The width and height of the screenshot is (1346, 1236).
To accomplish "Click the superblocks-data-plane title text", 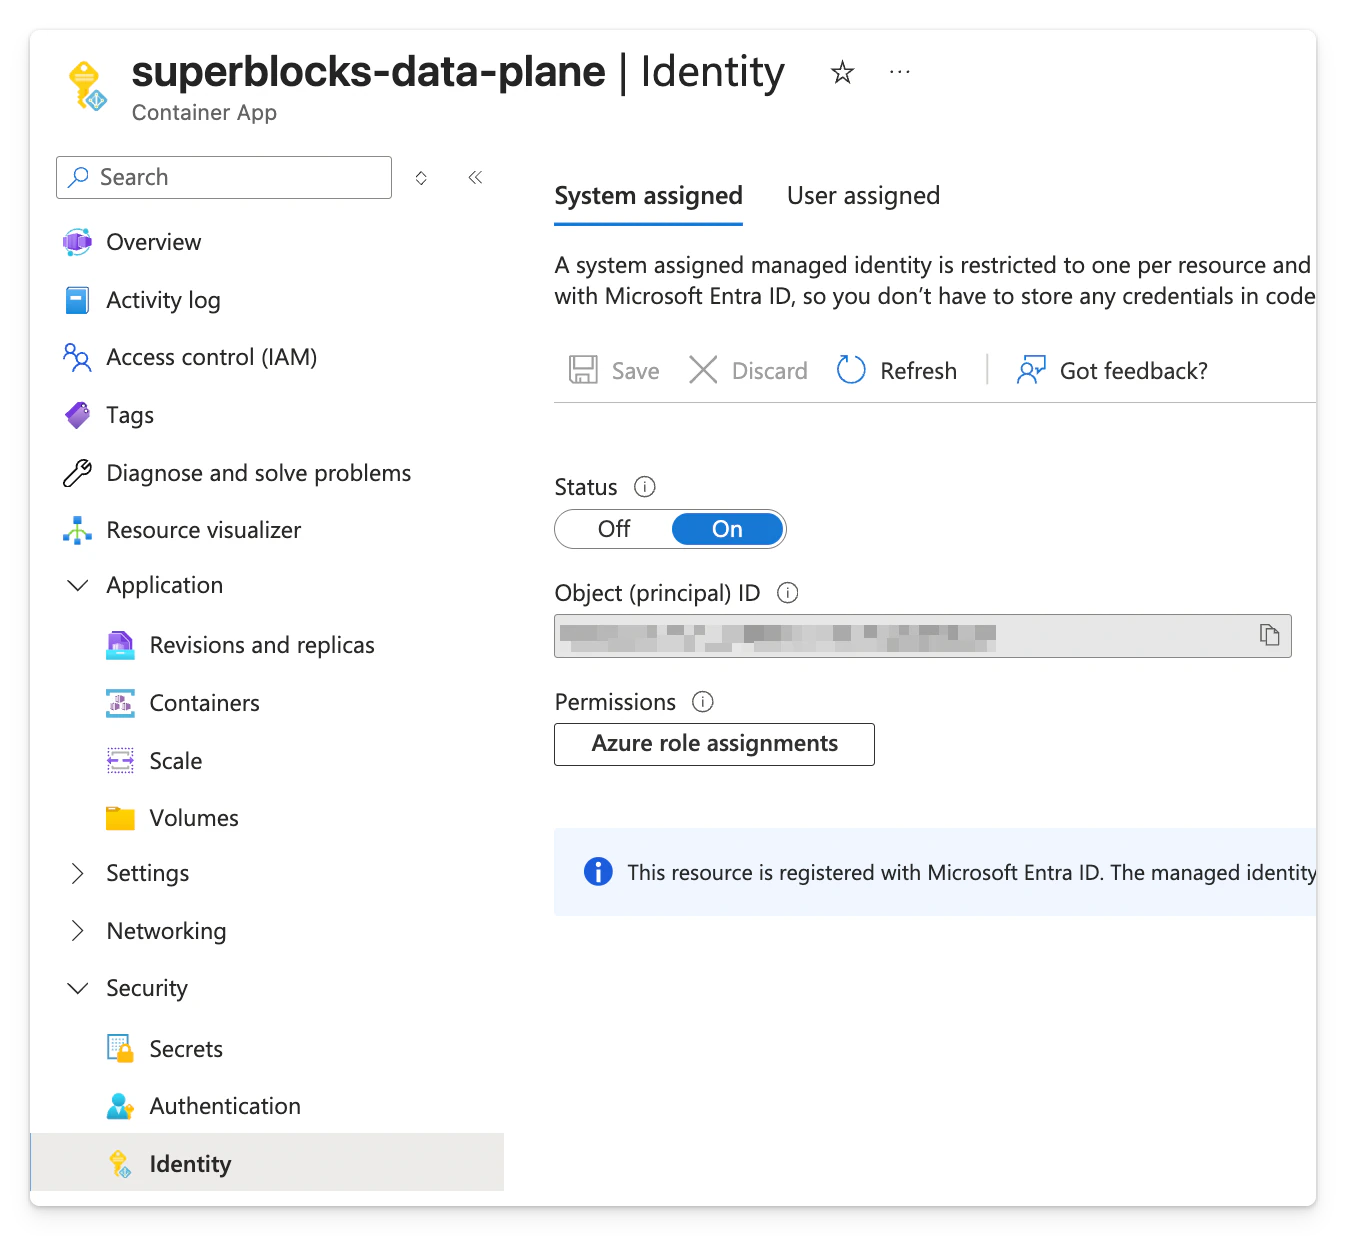I will [x=368, y=72].
